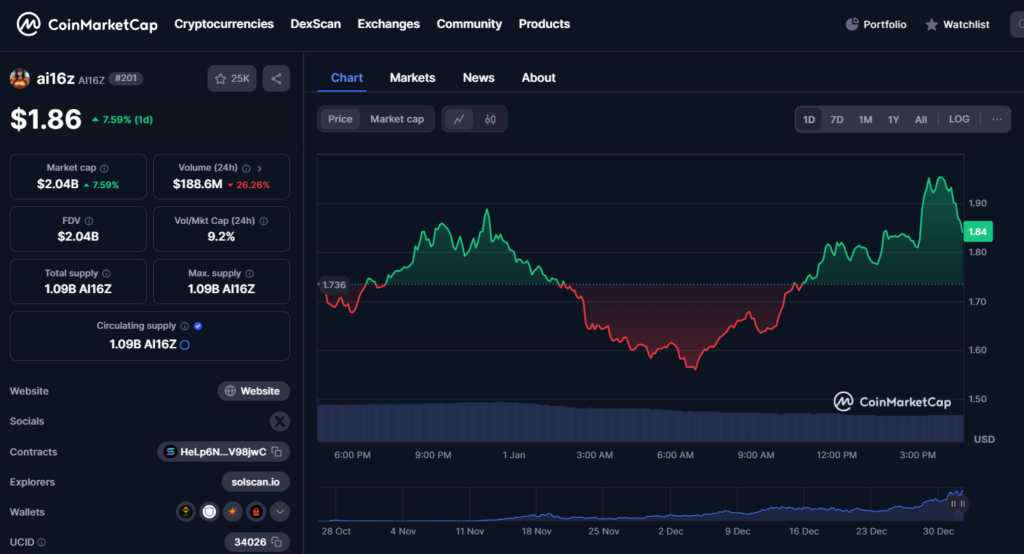Viewport: 1024px width, 554px height.
Task: Open the X (Twitter) social link
Action: 279,421
